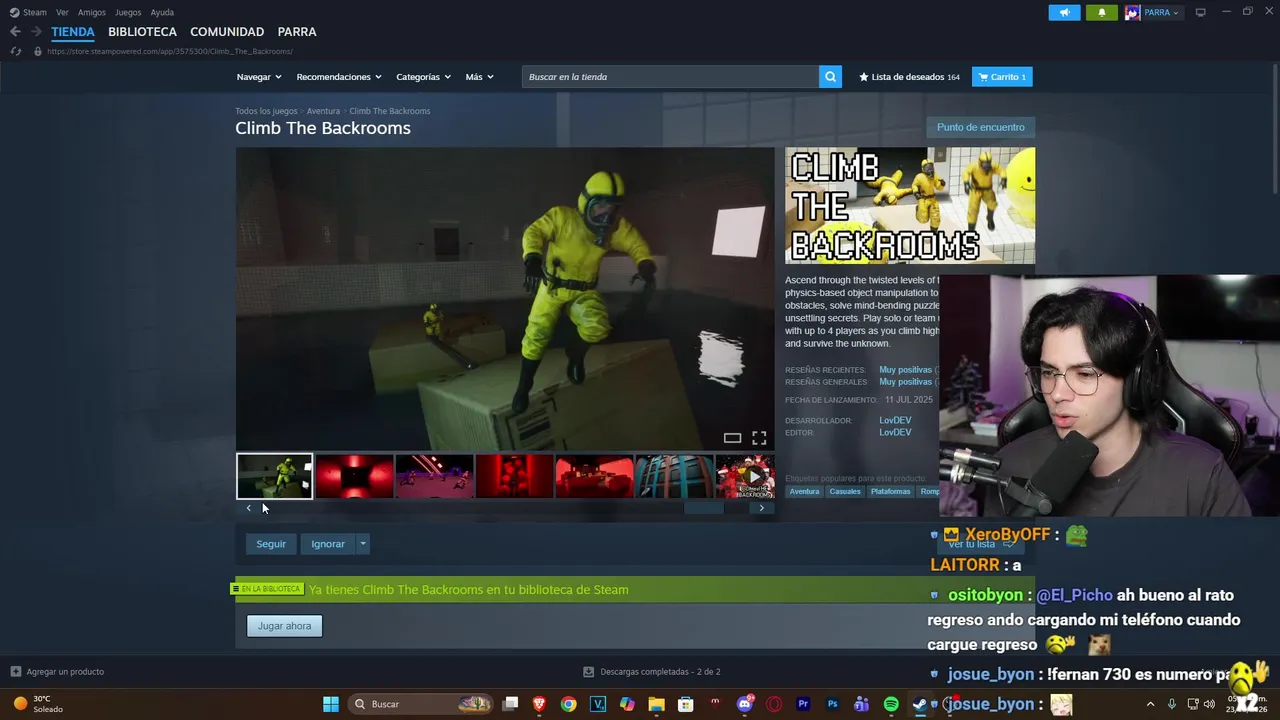Click the Ignorar button
1280x720 pixels.
328,544
